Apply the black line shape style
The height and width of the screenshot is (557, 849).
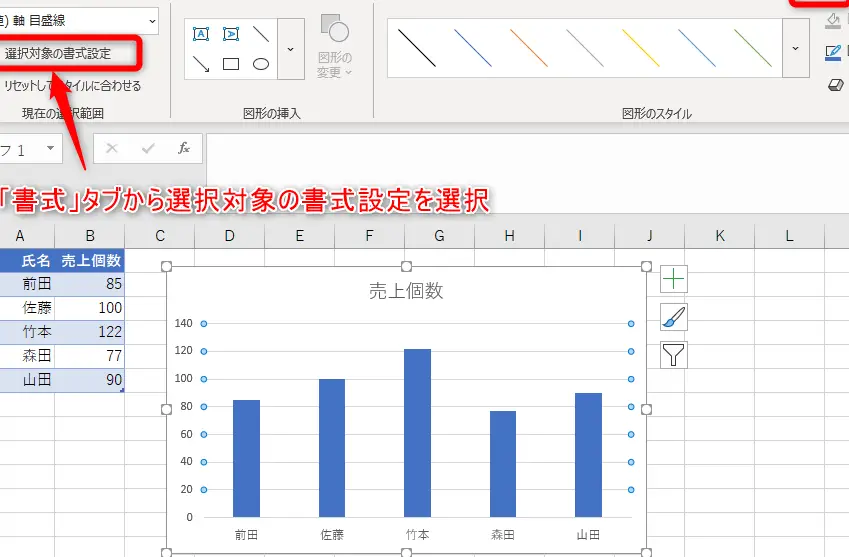(x=416, y=47)
